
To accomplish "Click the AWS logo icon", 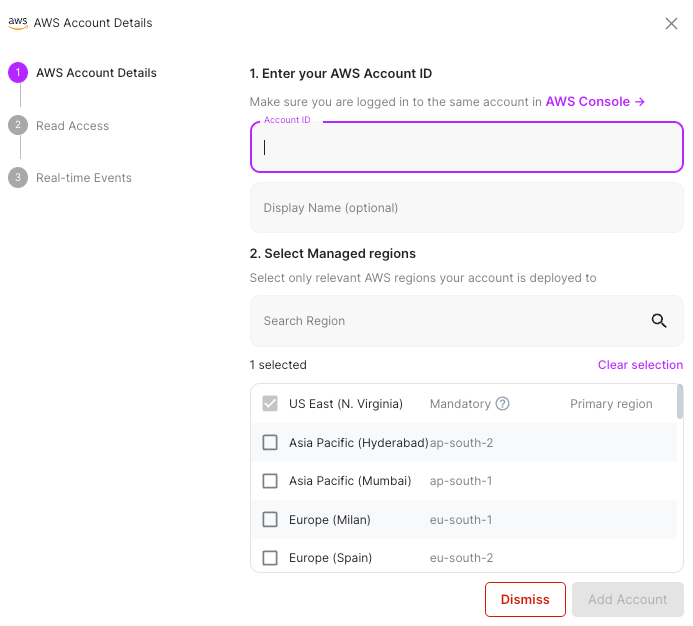I will click(x=18, y=23).
